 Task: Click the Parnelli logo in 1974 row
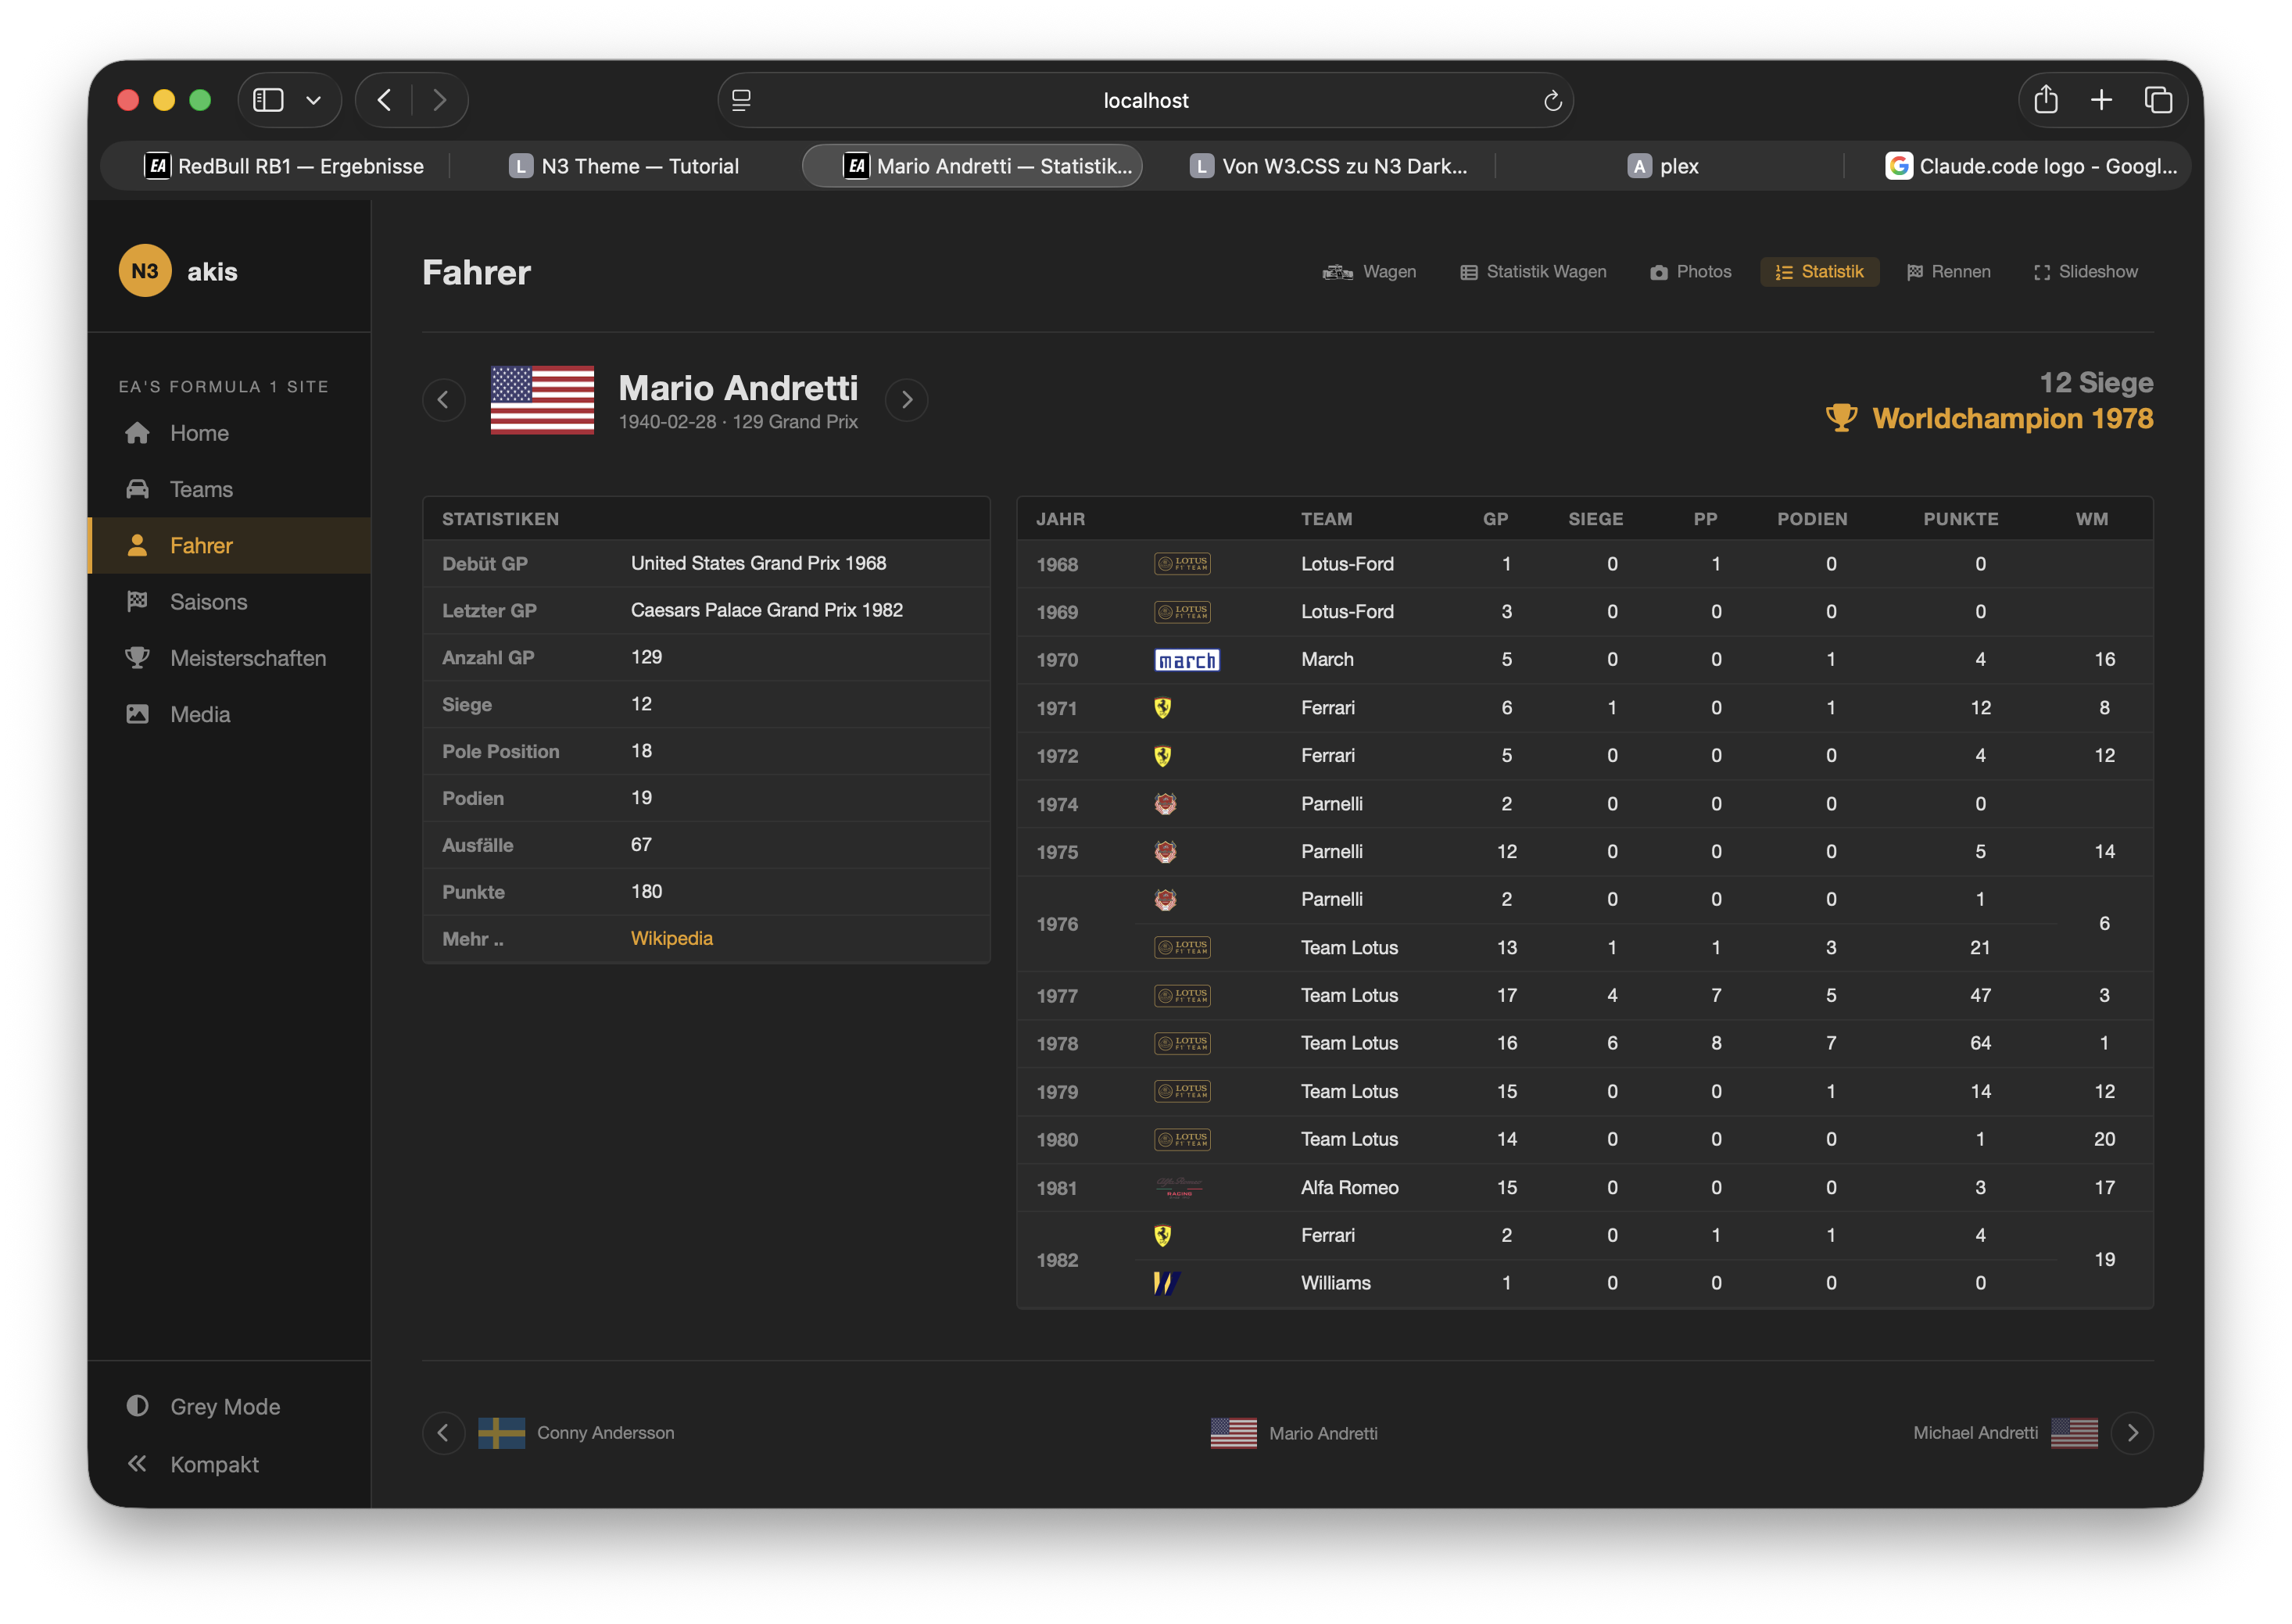1165,804
